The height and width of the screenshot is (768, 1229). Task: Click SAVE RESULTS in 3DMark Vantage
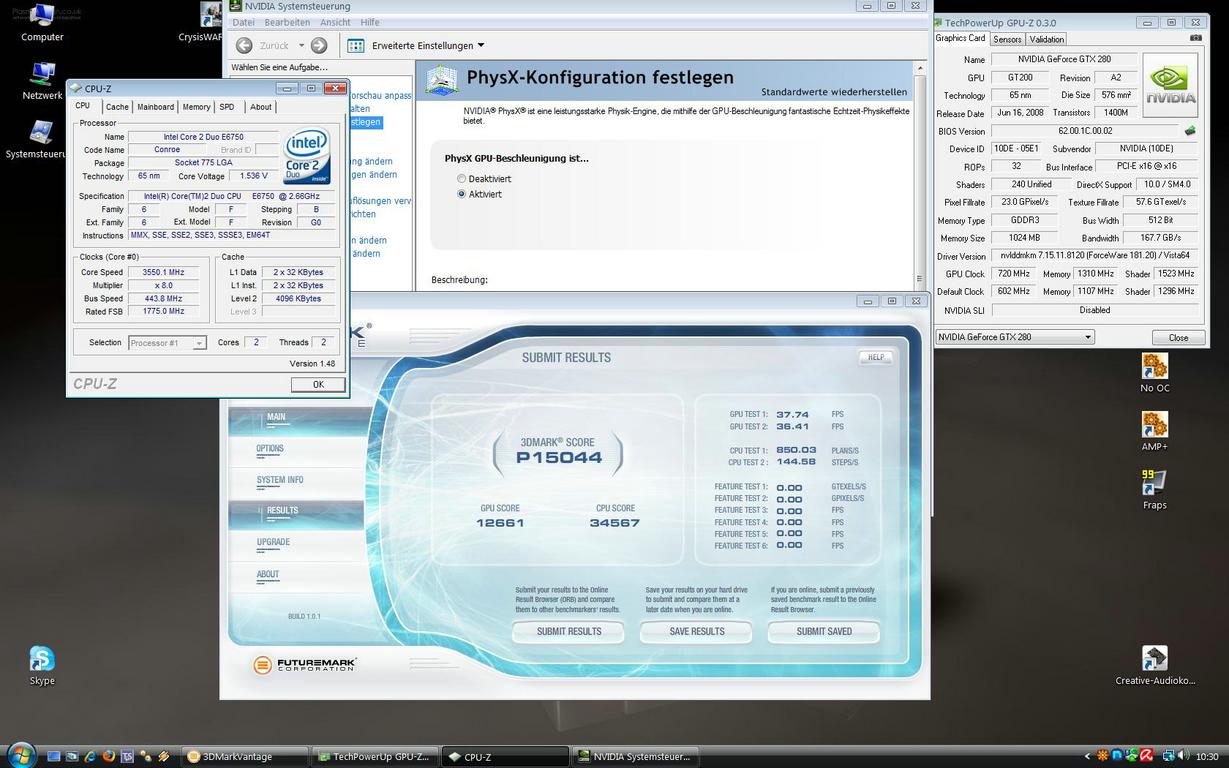tap(697, 631)
